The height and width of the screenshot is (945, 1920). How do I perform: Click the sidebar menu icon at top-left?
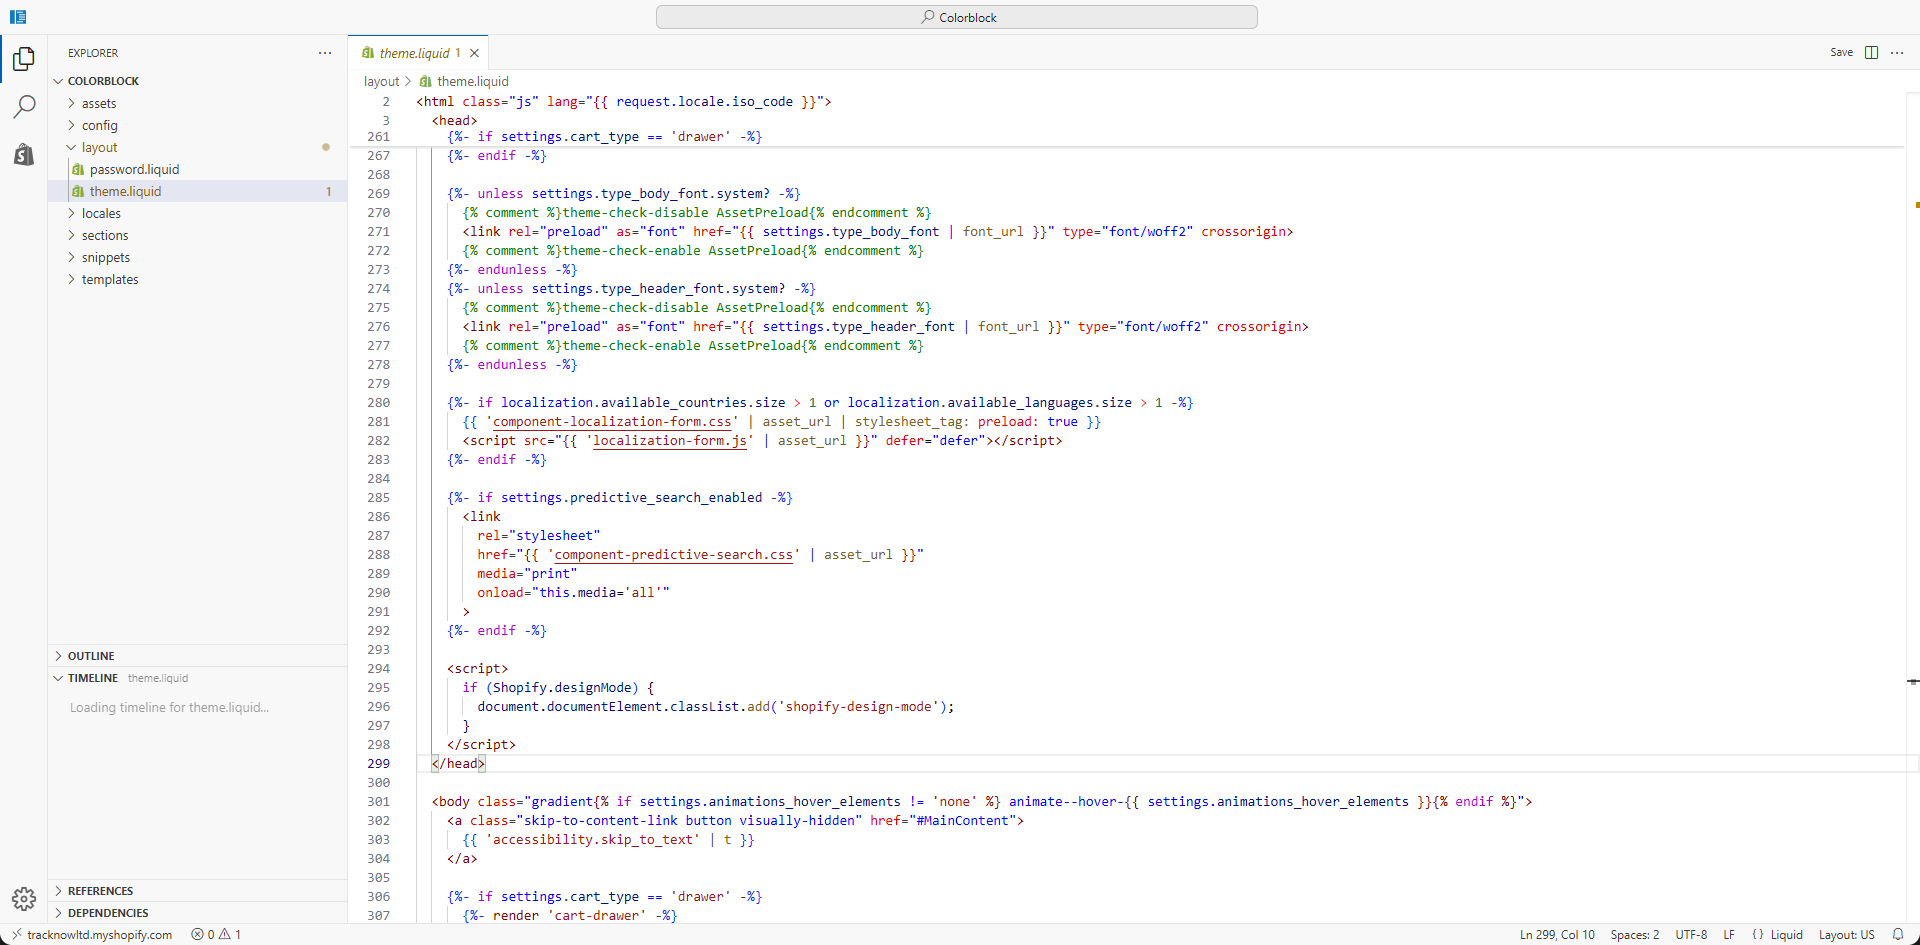[x=18, y=17]
